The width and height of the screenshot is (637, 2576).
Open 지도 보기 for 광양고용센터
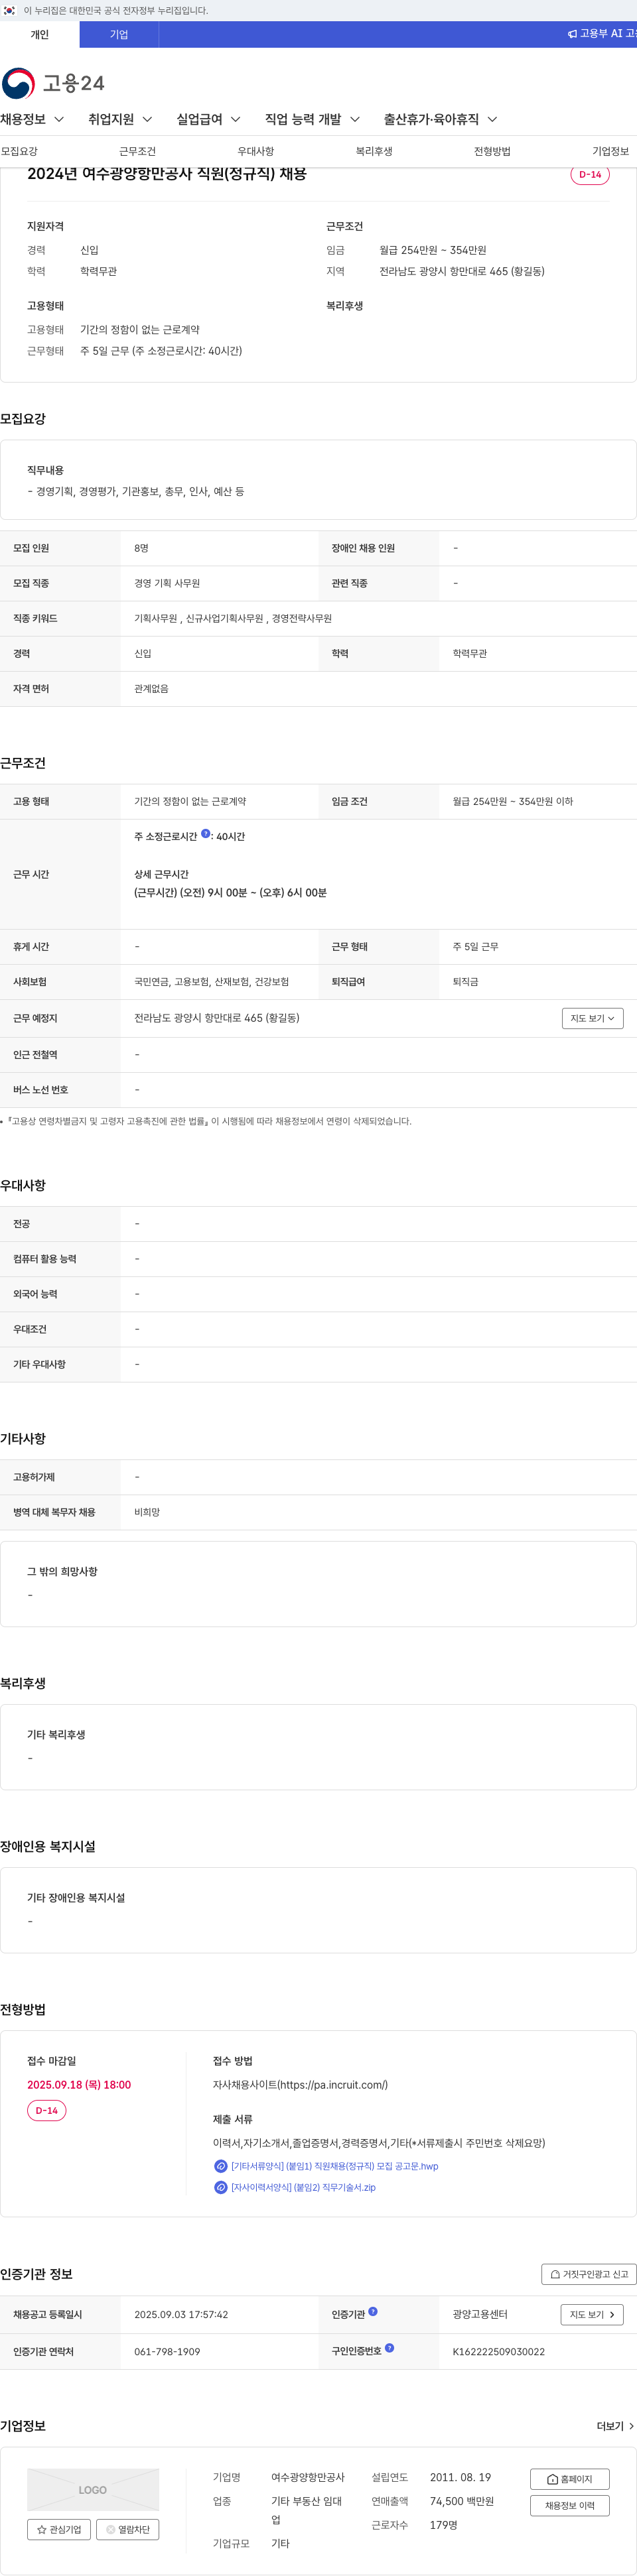pos(592,2314)
